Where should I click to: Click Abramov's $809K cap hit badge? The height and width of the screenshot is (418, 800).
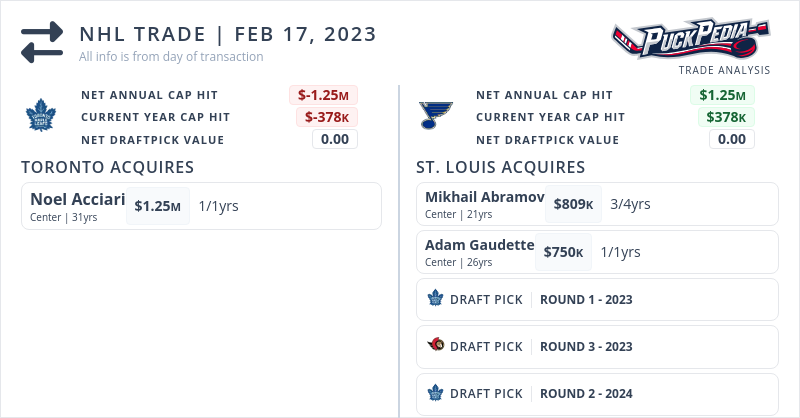point(573,204)
